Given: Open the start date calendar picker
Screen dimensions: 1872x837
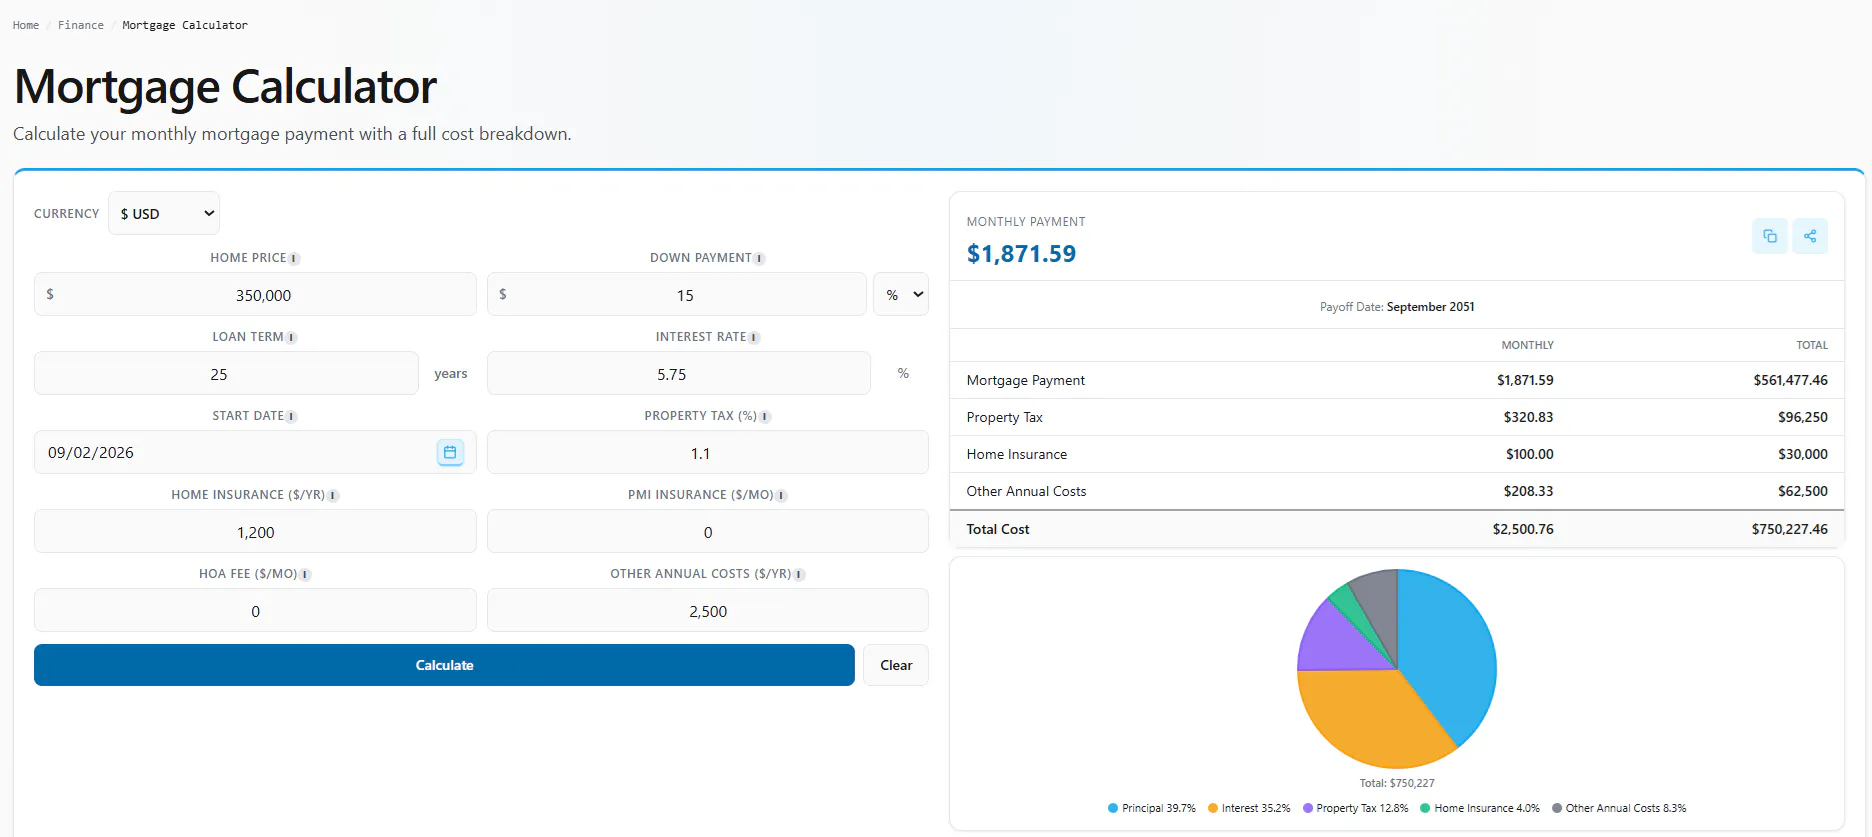Looking at the screenshot, I should coord(450,453).
